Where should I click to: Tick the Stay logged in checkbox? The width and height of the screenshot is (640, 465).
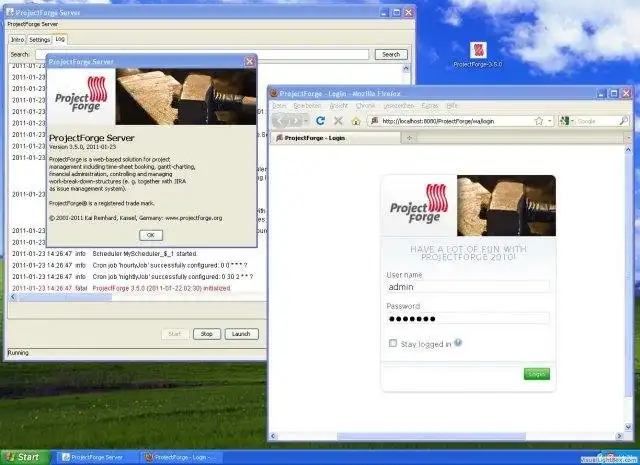pyautogui.click(x=393, y=343)
